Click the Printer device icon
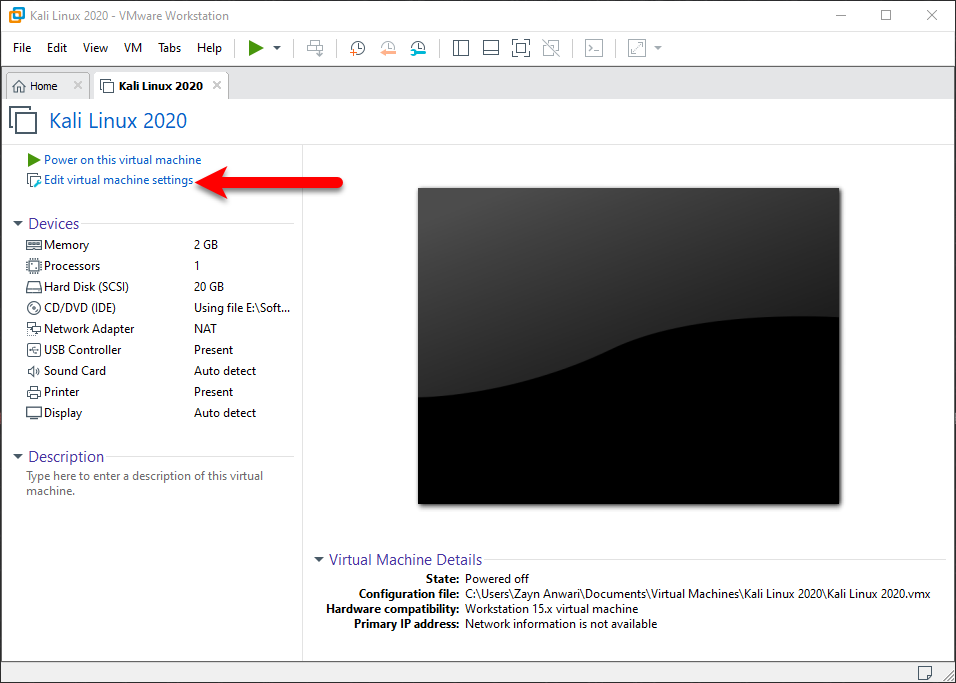956x683 pixels. point(34,392)
